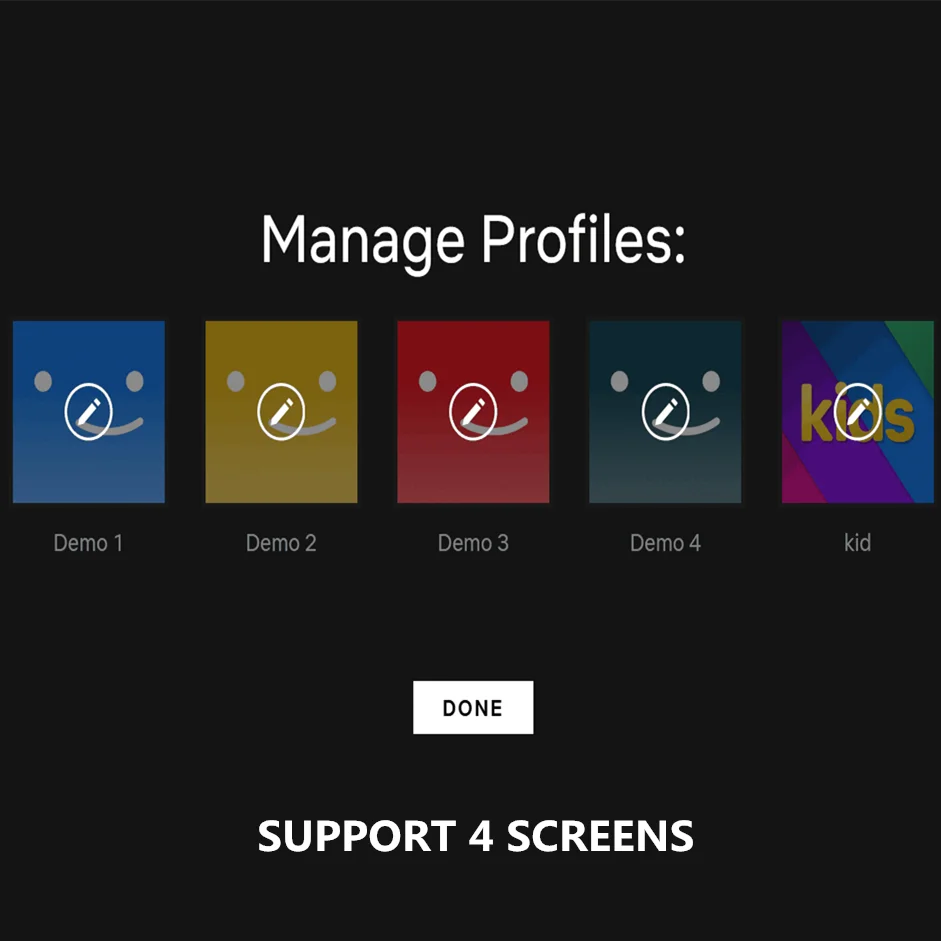This screenshot has height=941, width=941.
Task: Finish managing profiles with the DONE button
Action: click(x=473, y=708)
